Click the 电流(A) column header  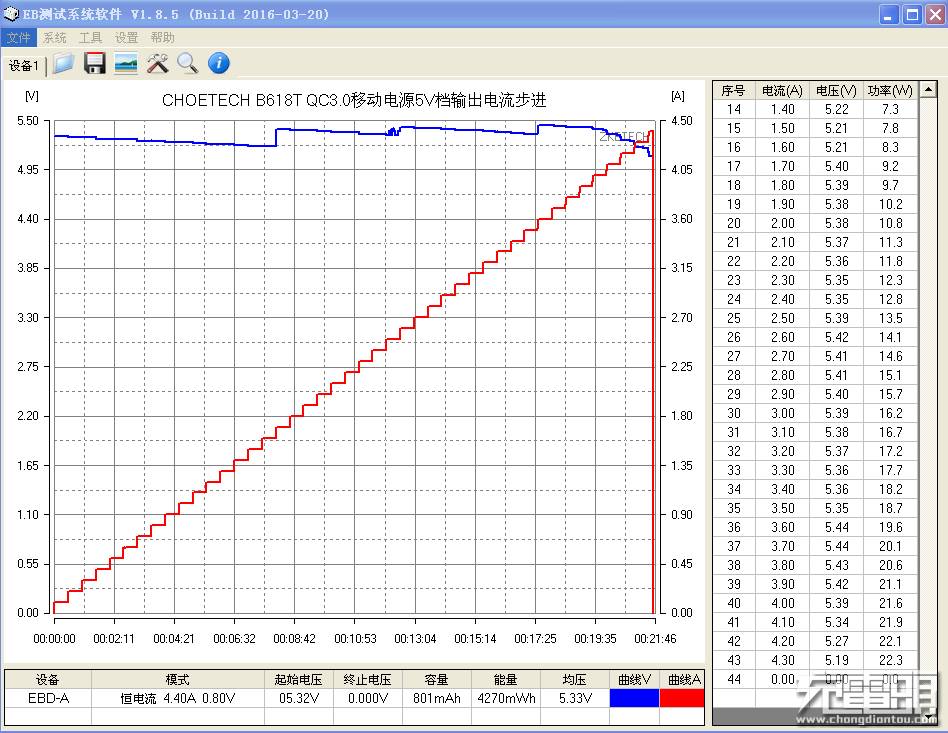[782, 90]
